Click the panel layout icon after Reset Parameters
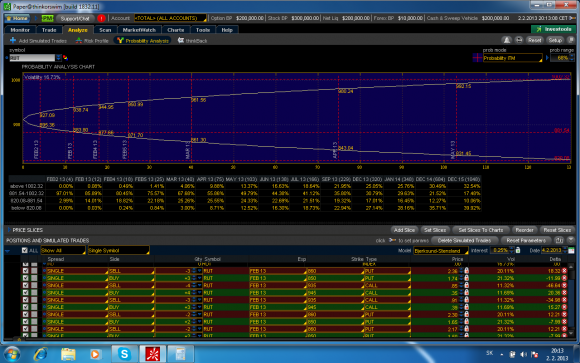 [559, 240]
